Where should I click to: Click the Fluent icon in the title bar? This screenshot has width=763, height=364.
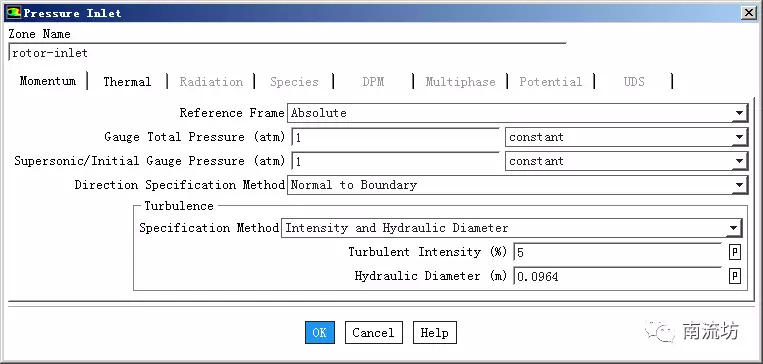click(x=13, y=13)
